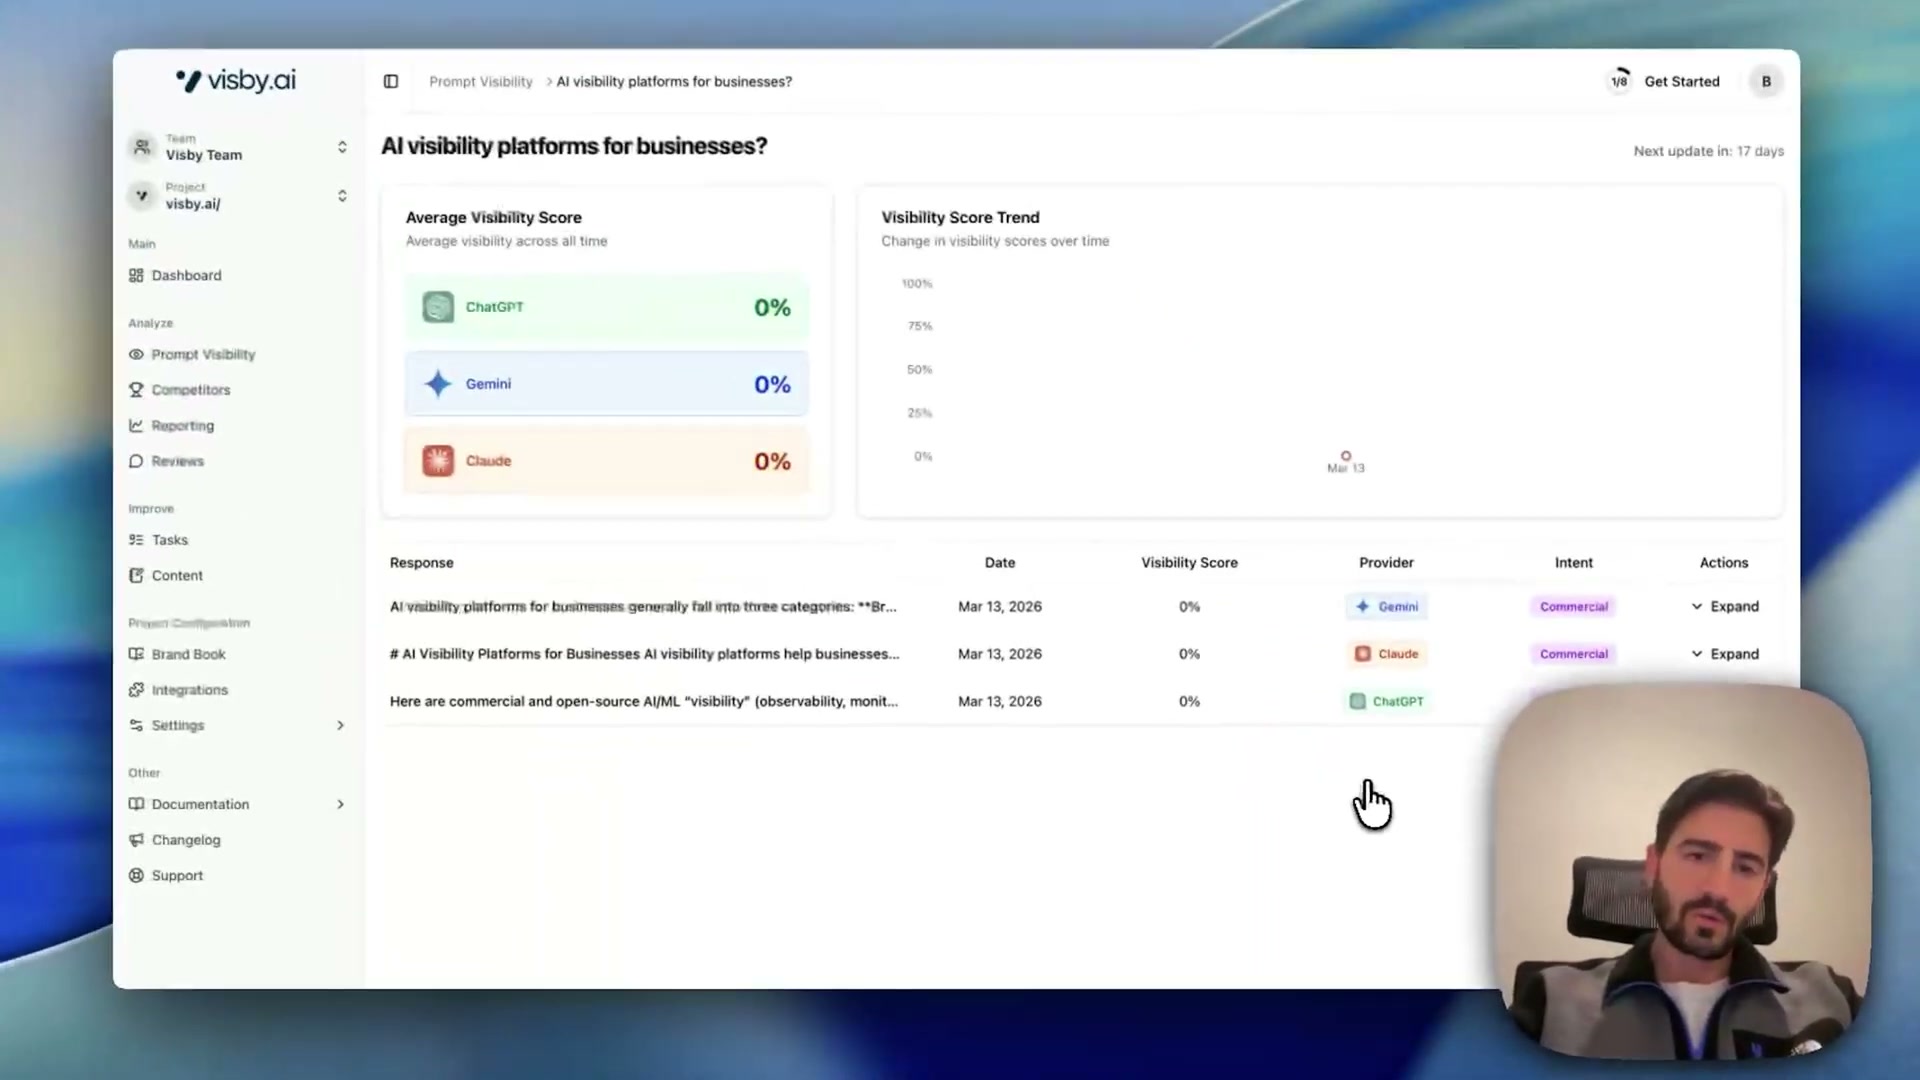Click the Claude score card
Screen dimensions: 1920x1080
click(606, 461)
